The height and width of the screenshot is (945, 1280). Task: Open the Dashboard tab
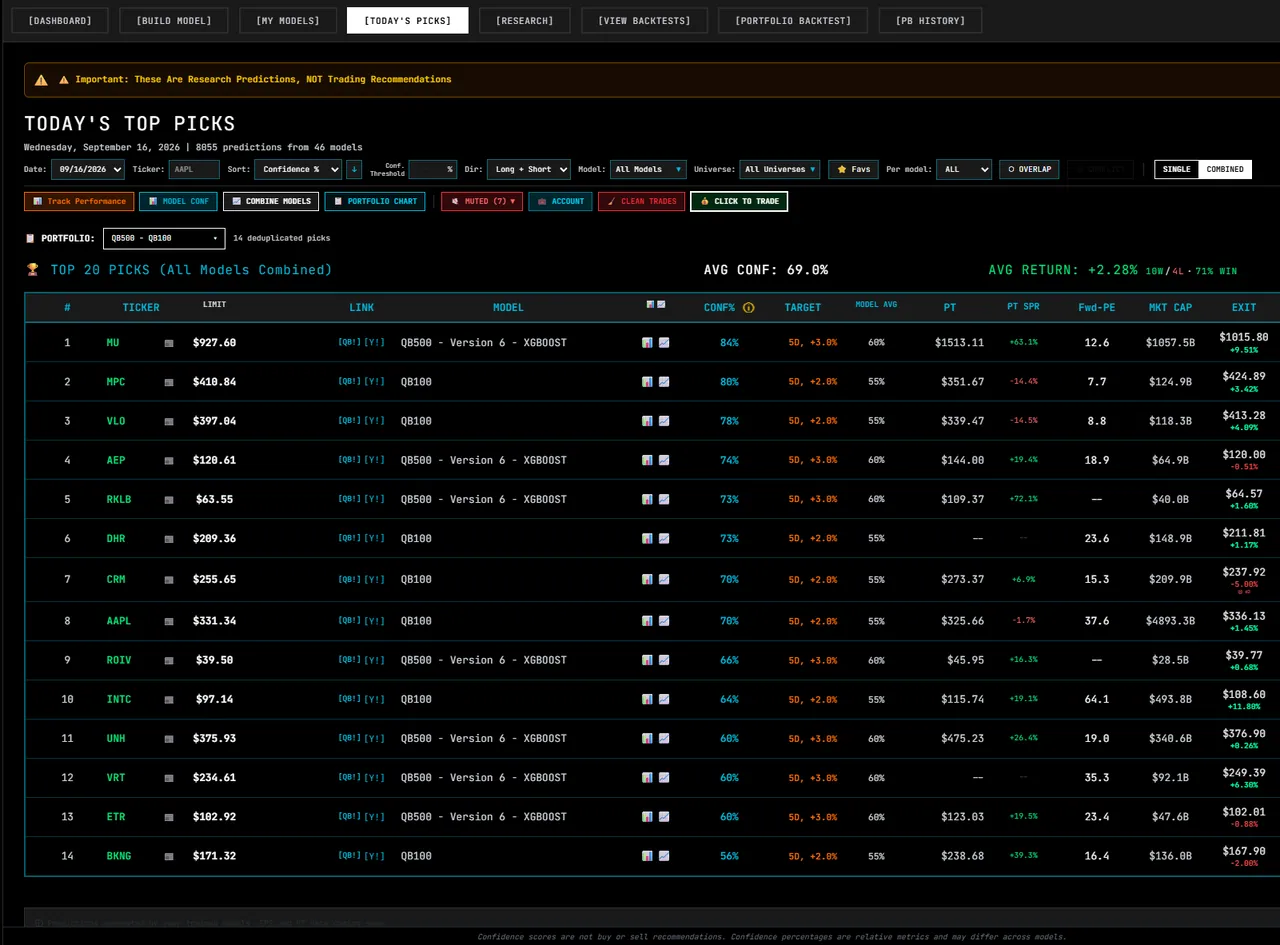[60, 20]
